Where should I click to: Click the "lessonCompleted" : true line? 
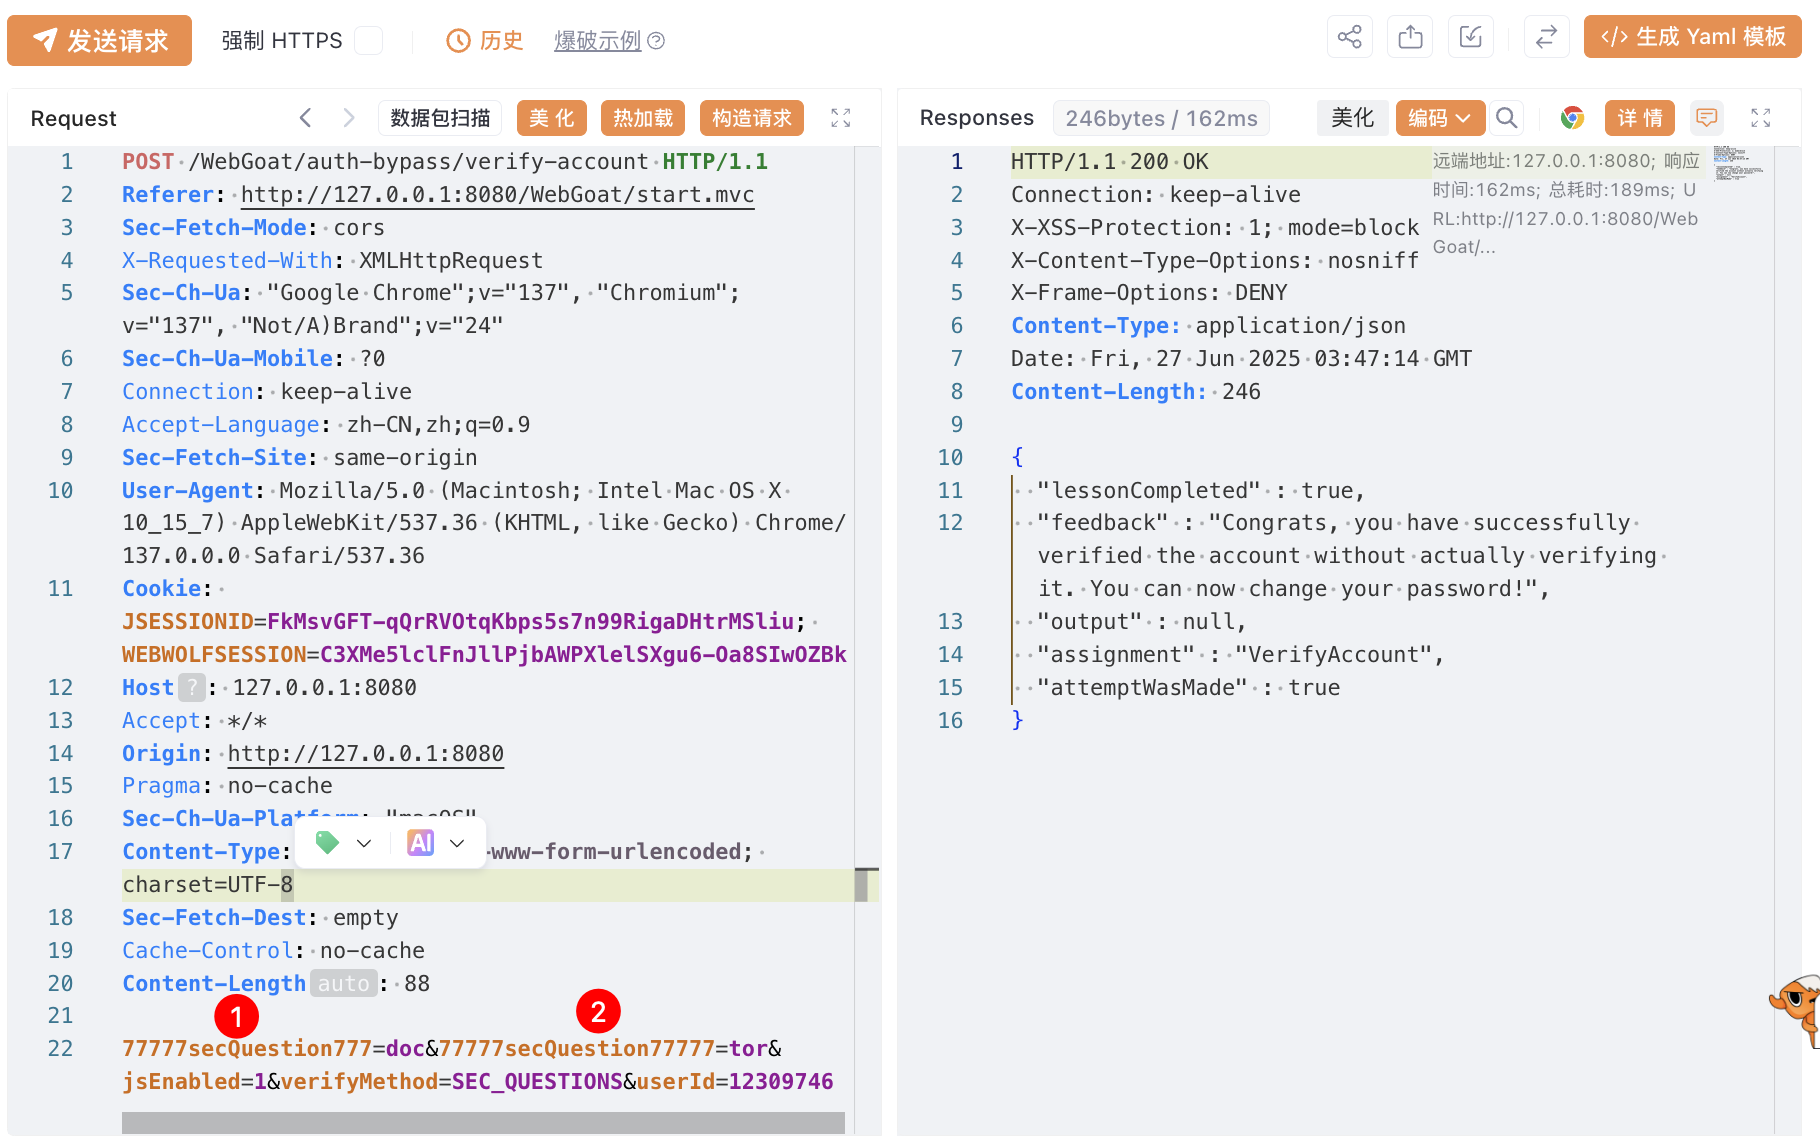[1201, 491]
